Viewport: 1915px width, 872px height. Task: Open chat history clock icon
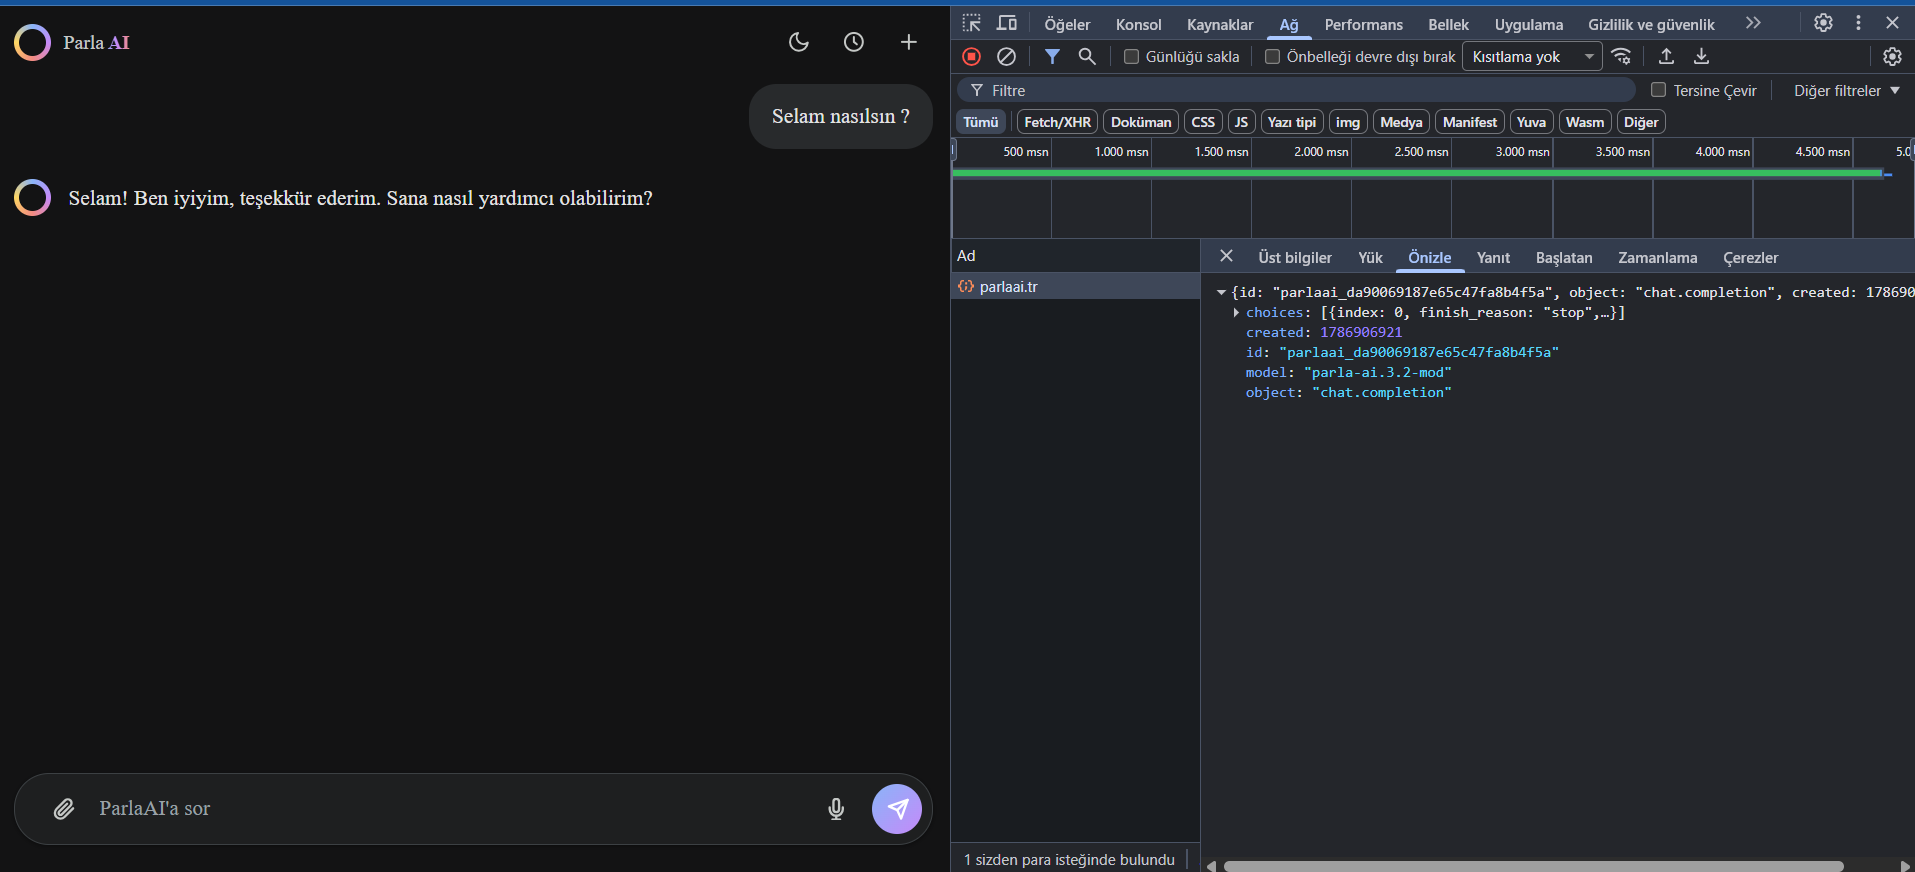[853, 42]
